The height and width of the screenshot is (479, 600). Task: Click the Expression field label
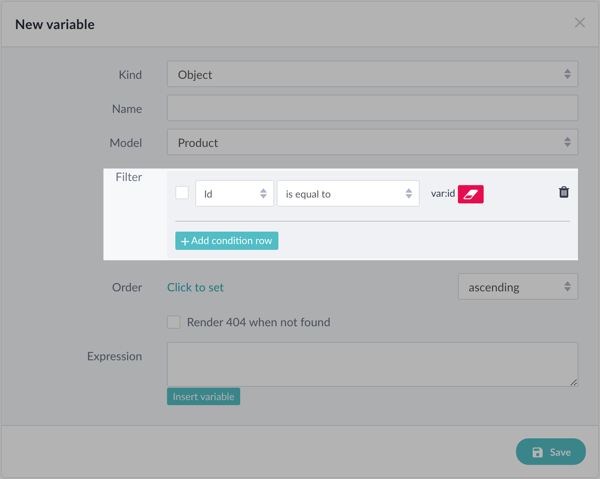click(114, 356)
